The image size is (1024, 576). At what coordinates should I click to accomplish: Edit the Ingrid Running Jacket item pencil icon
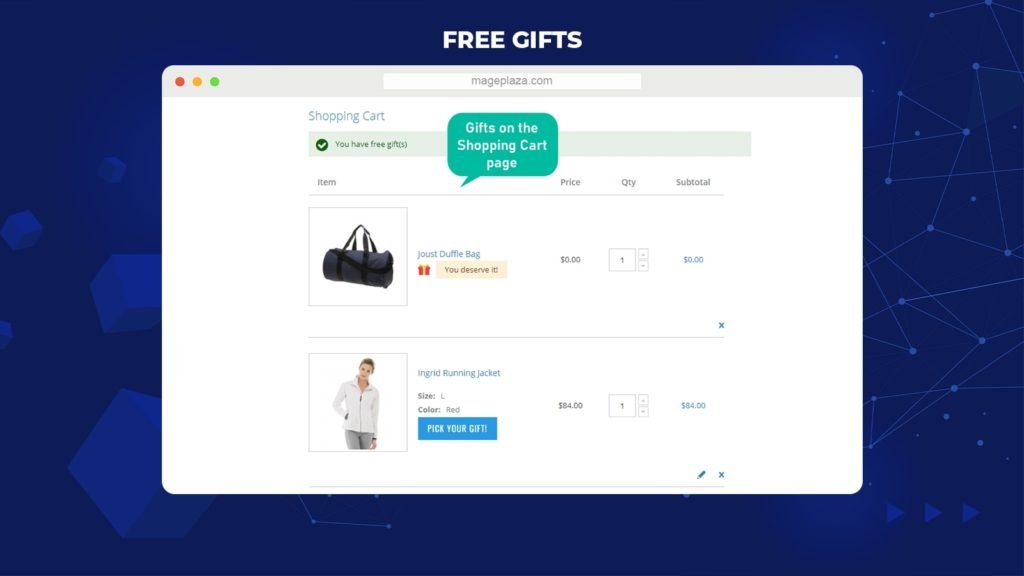(701, 475)
